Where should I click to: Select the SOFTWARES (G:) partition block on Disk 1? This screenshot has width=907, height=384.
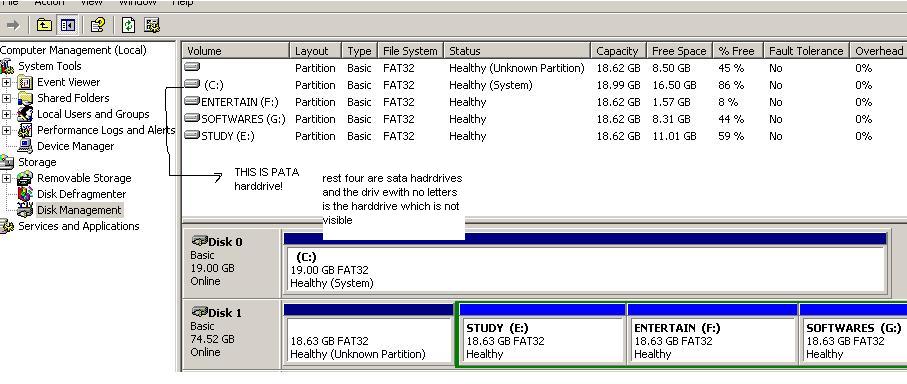(x=853, y=335)
